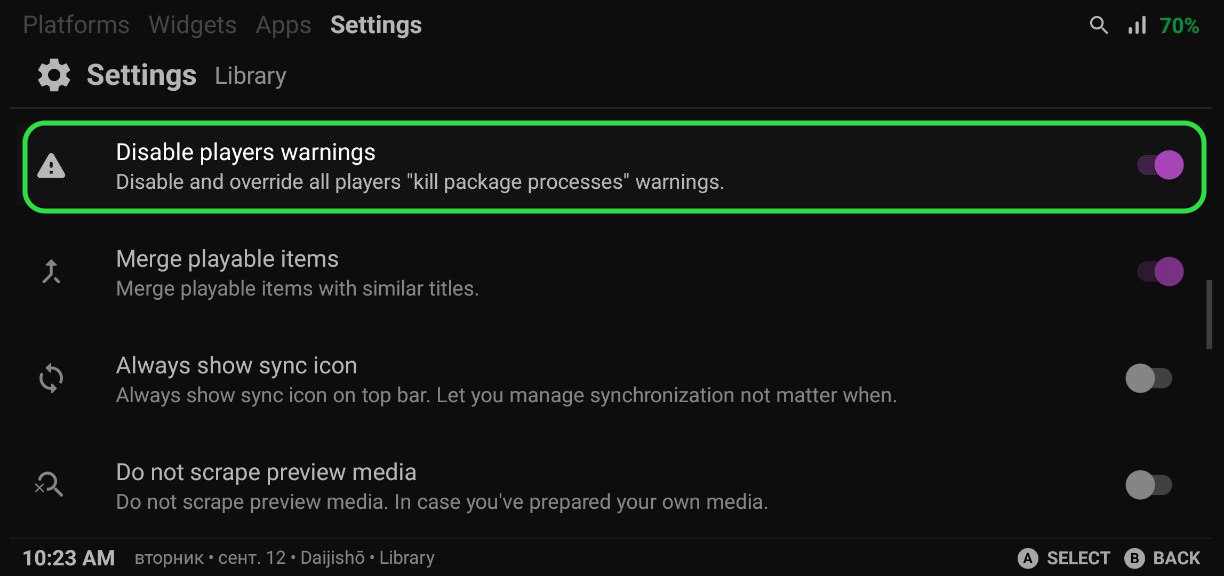Open search with the magnifier icon
The width and height of the screenshot is (1224, 576).
coord(1099,26)
